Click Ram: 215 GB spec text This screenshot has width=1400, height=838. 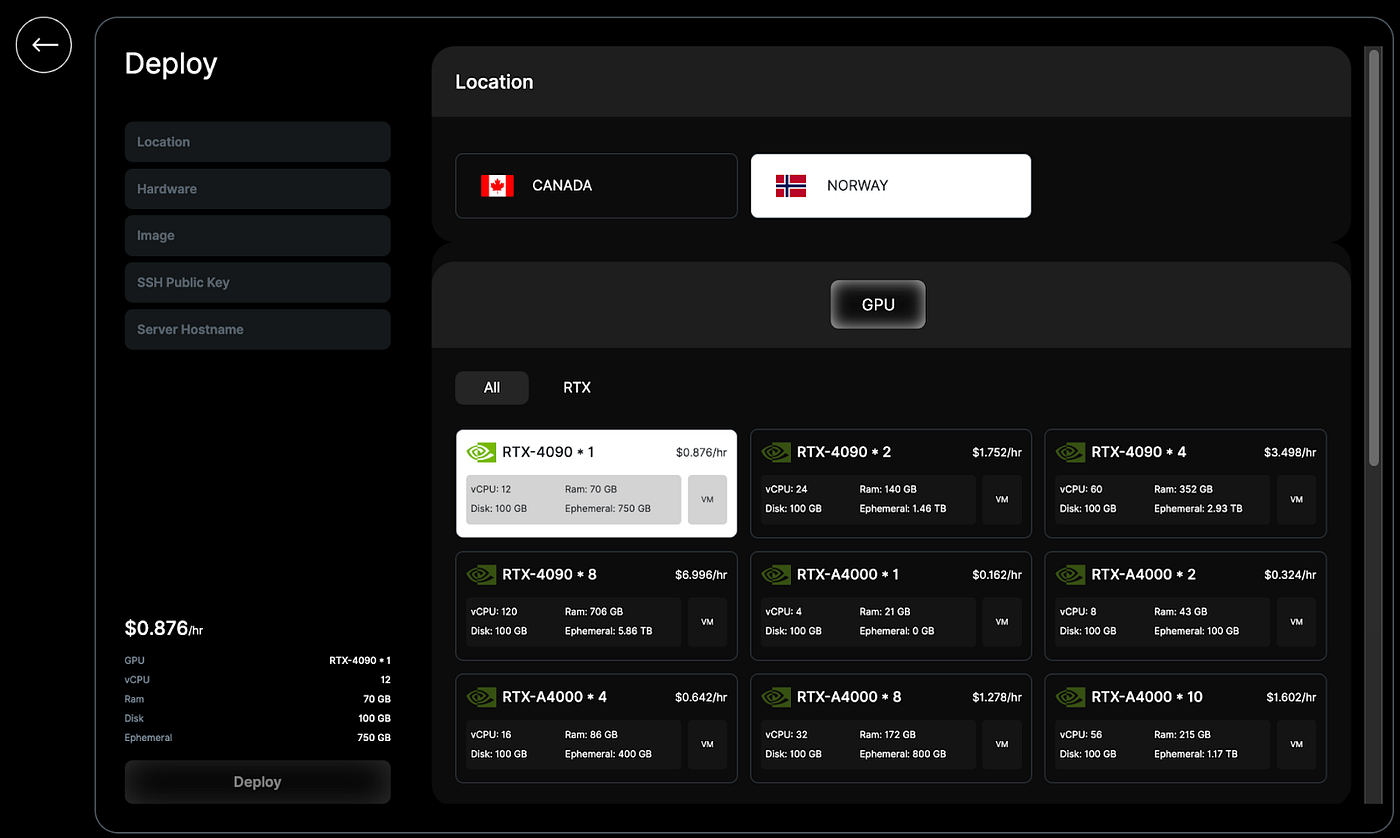(1182, 735)
